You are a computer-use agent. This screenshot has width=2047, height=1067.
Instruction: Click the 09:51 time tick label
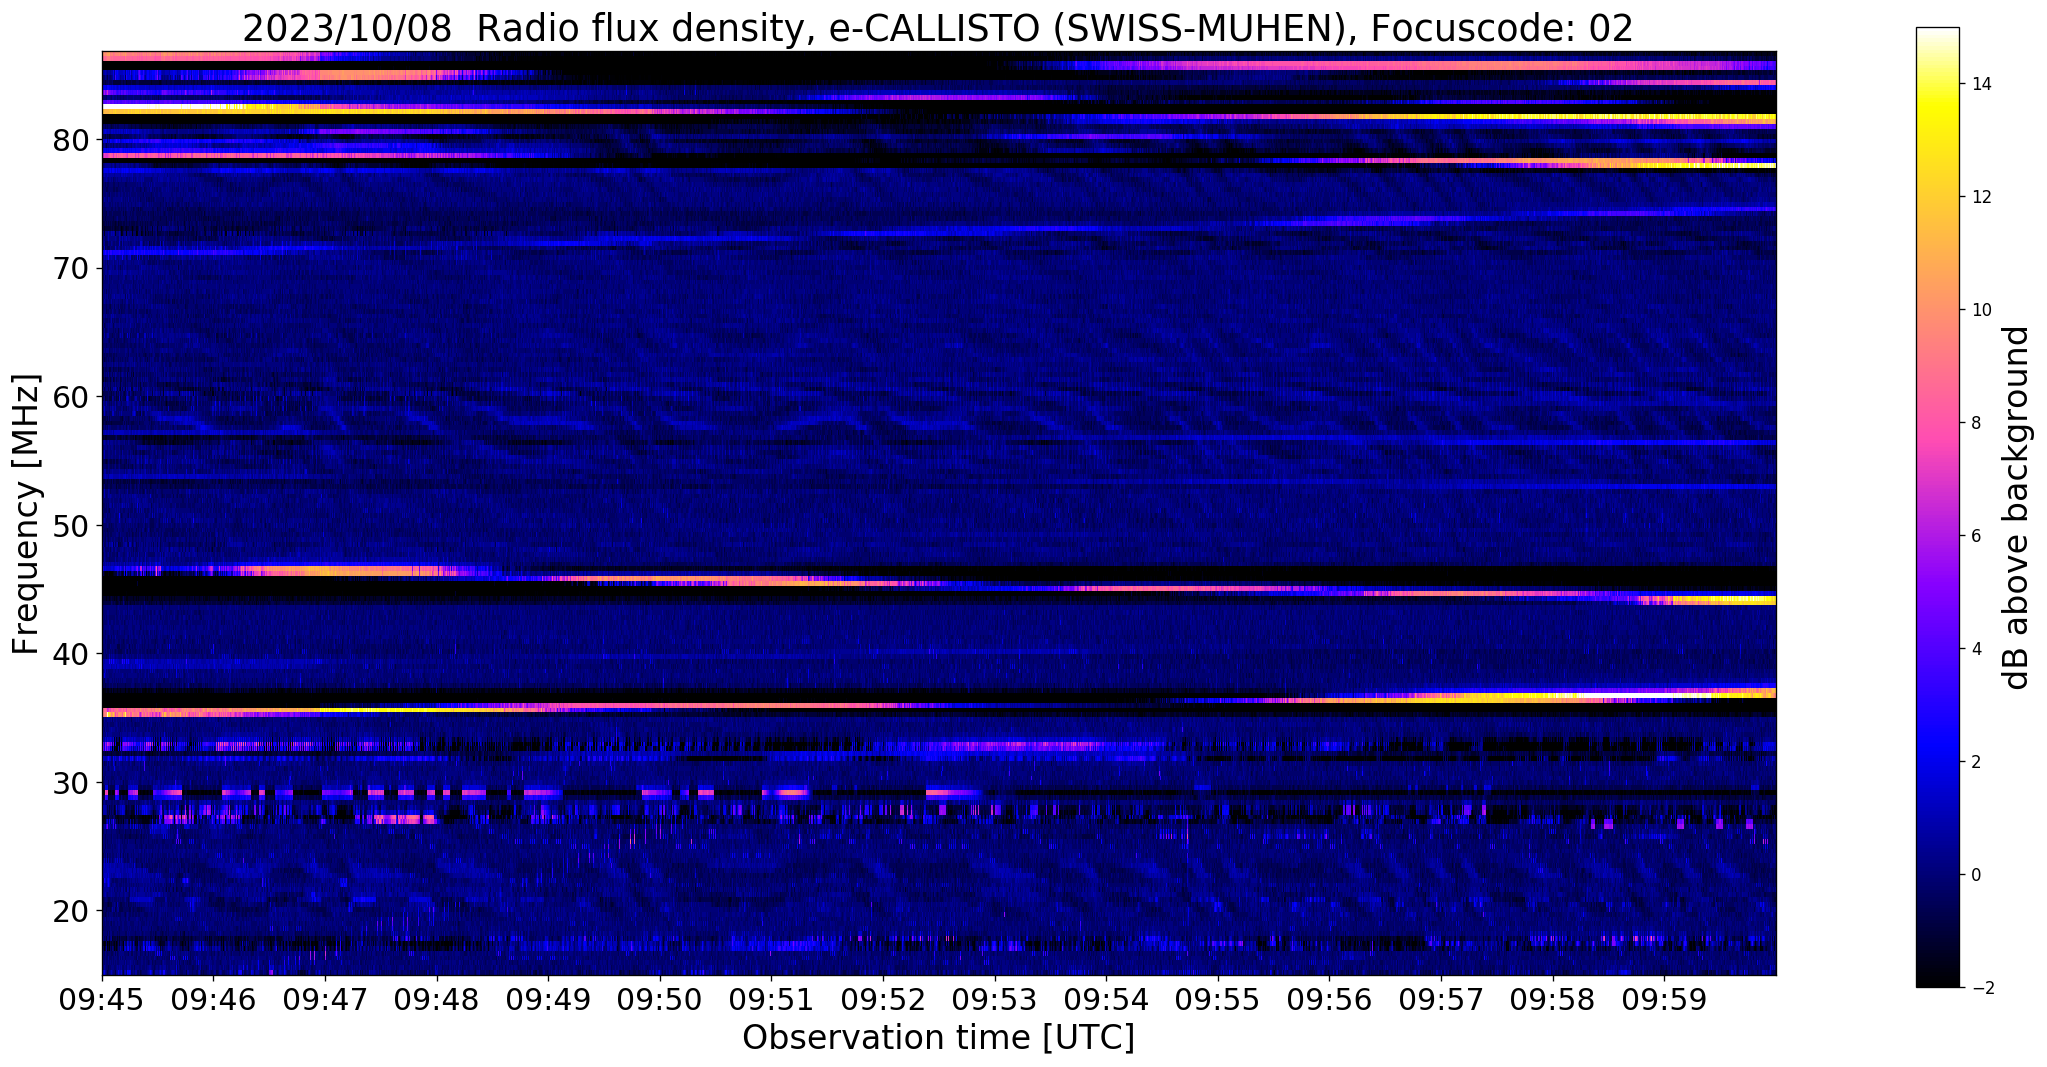(771, 1000)
